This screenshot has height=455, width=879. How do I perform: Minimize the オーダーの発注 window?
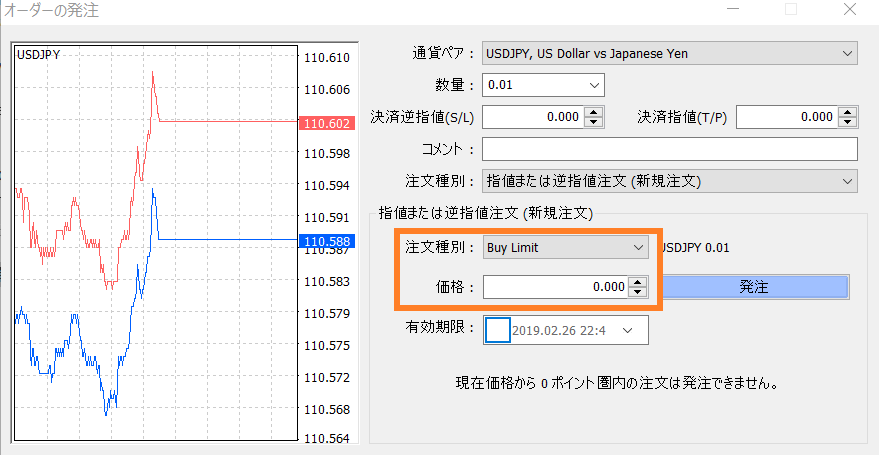click(x=732, y=10)
